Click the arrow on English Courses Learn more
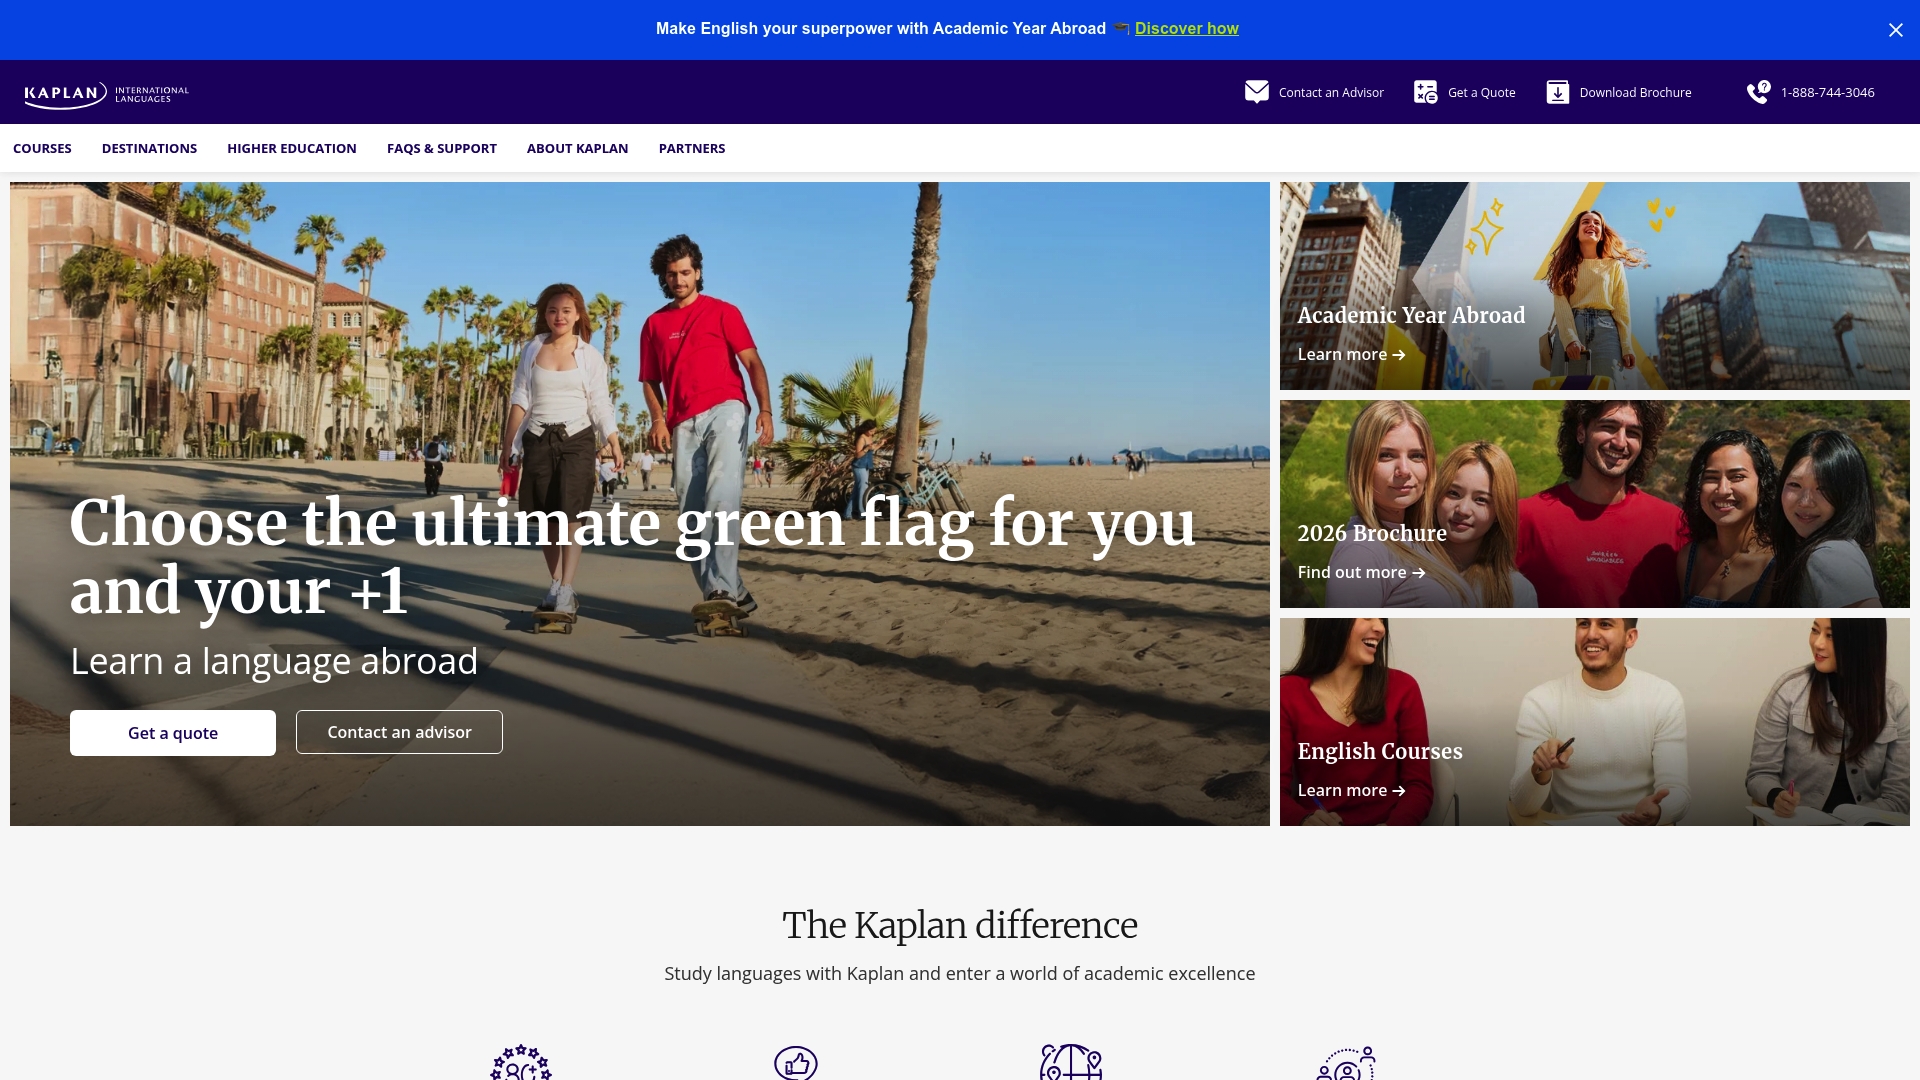This screenshot has height=1080, width=1920. click(x=1397, y=790)
